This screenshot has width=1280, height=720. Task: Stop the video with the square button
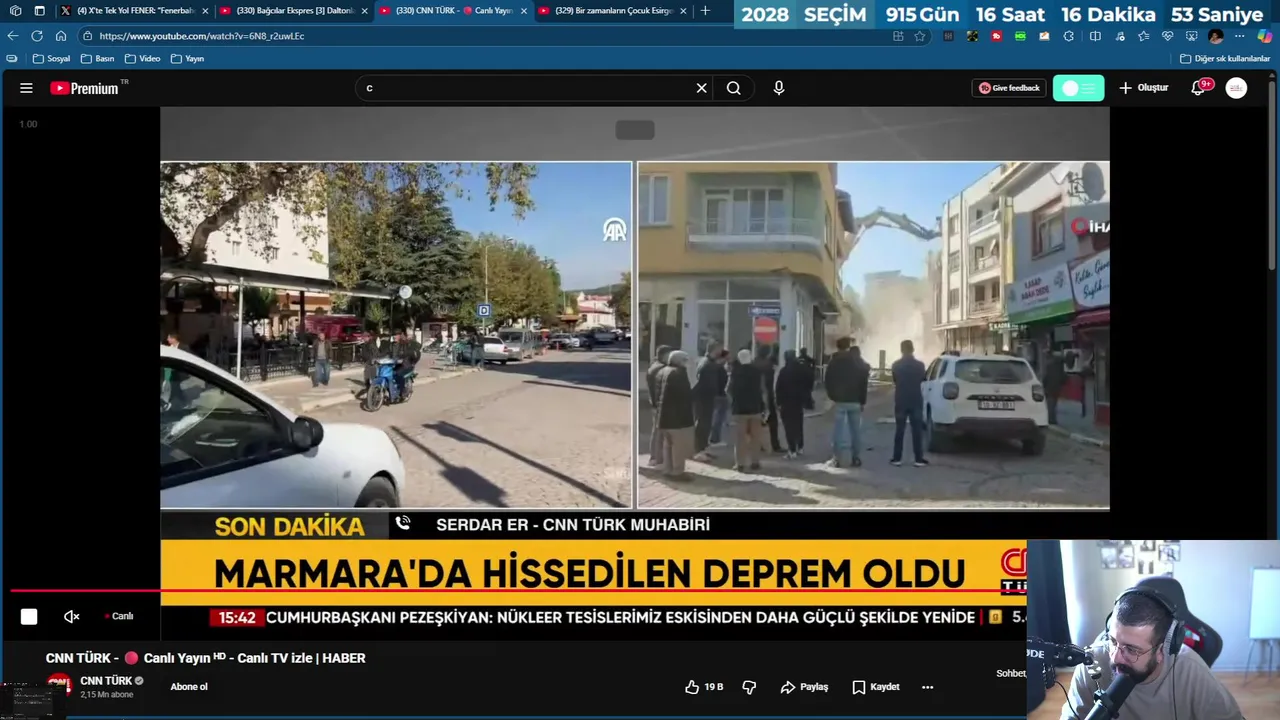click(29, 616)
